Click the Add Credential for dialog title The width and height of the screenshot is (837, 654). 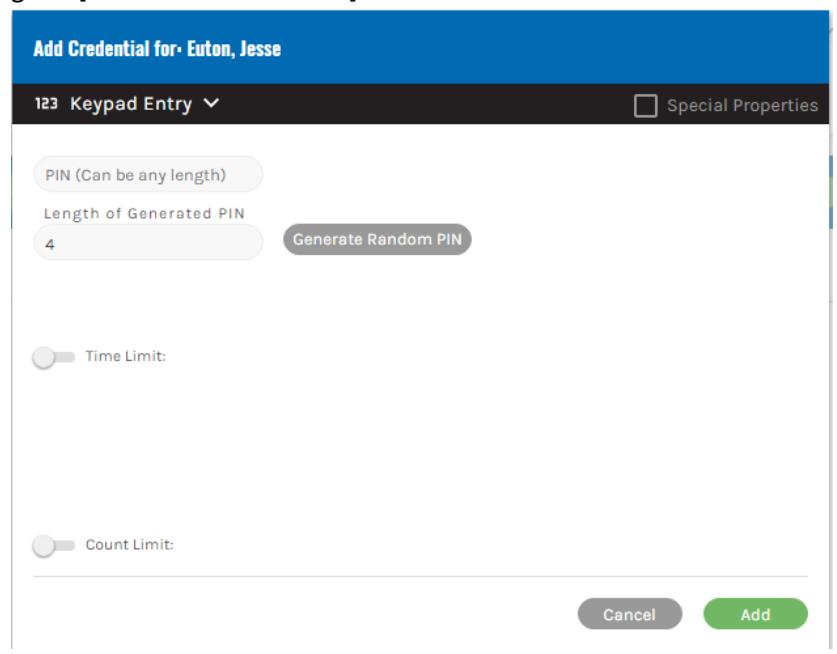(x=157, y=49)
